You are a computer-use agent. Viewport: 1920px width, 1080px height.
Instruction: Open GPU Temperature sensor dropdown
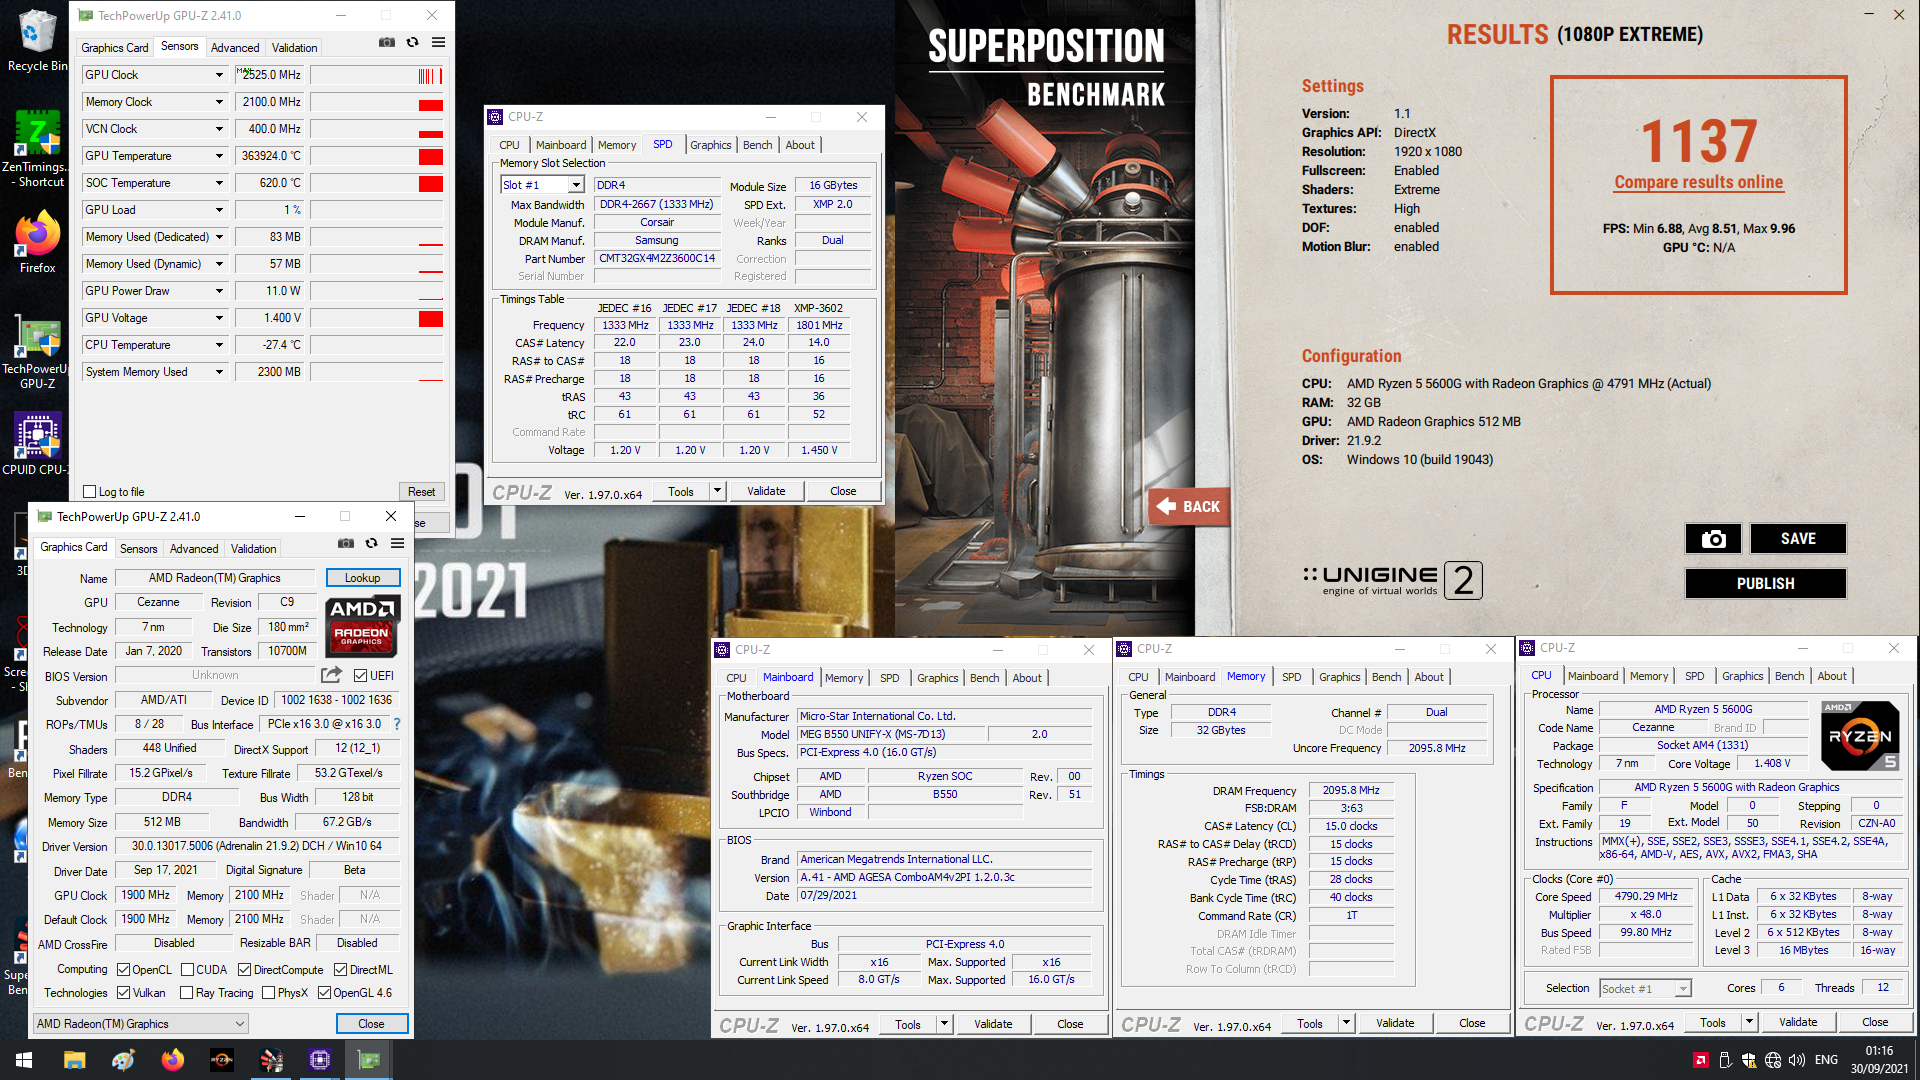click(219, 156)
